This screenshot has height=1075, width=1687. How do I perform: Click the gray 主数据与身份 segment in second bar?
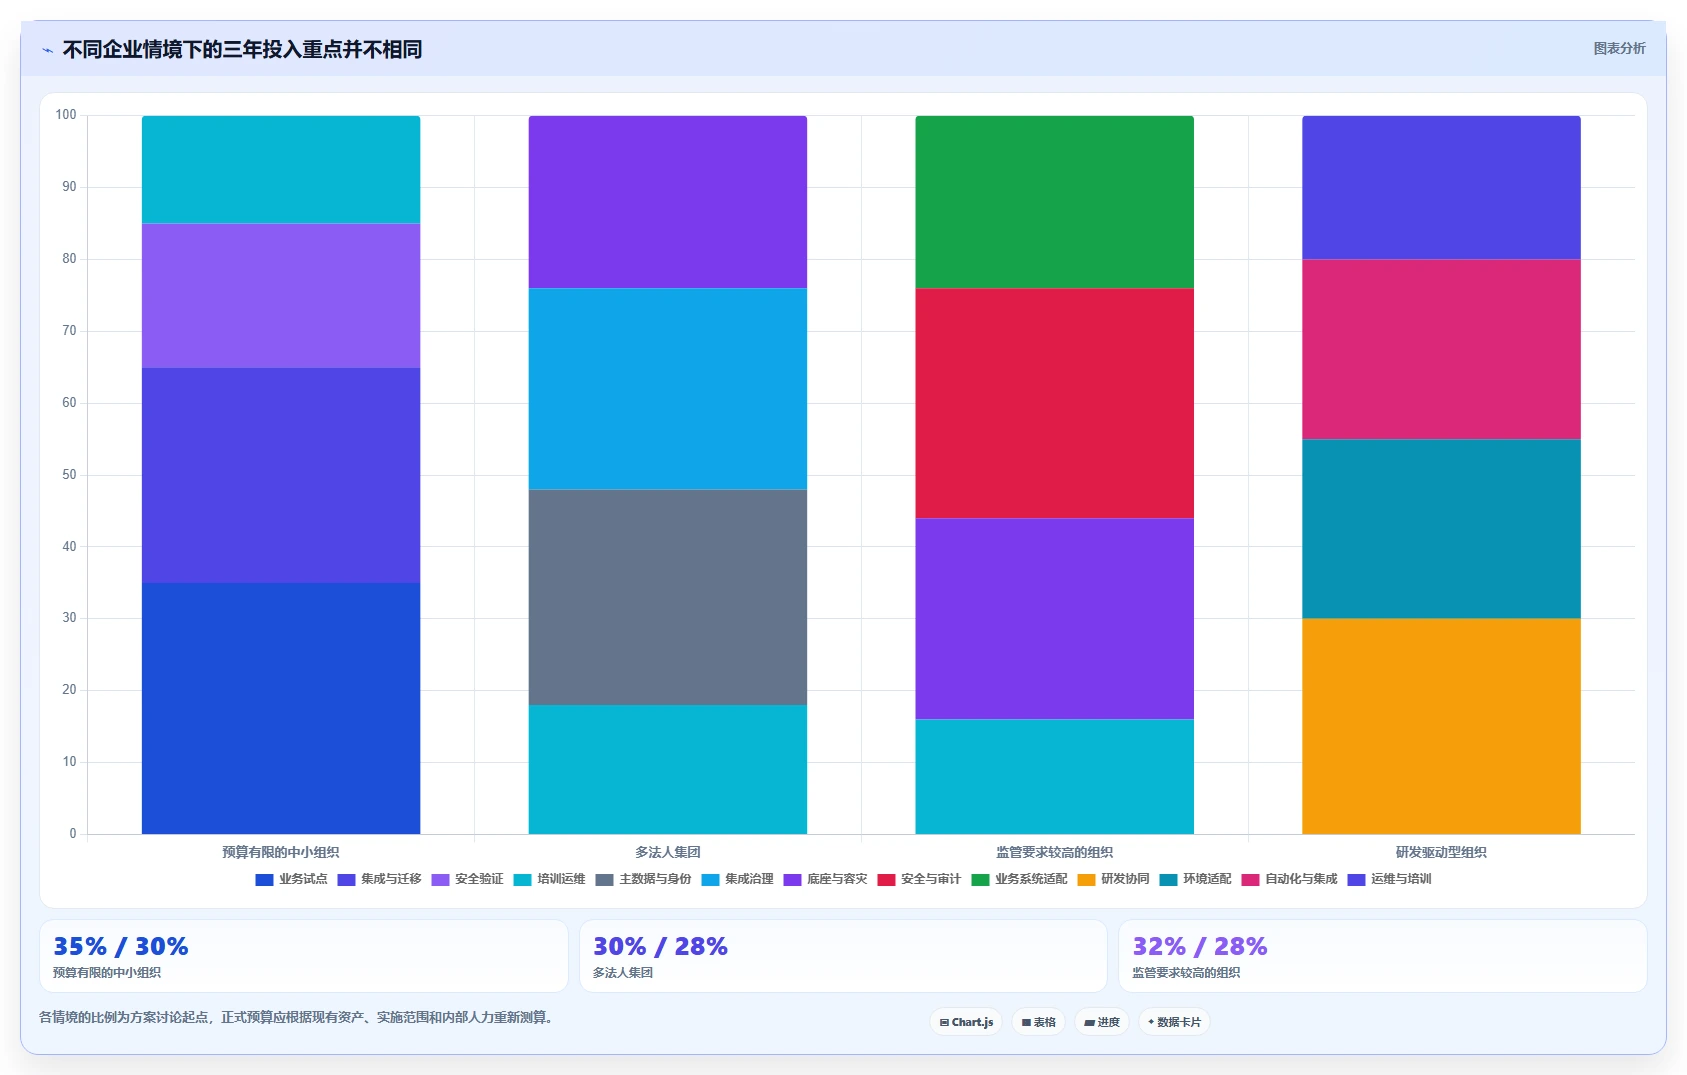[x=668, y=597]
